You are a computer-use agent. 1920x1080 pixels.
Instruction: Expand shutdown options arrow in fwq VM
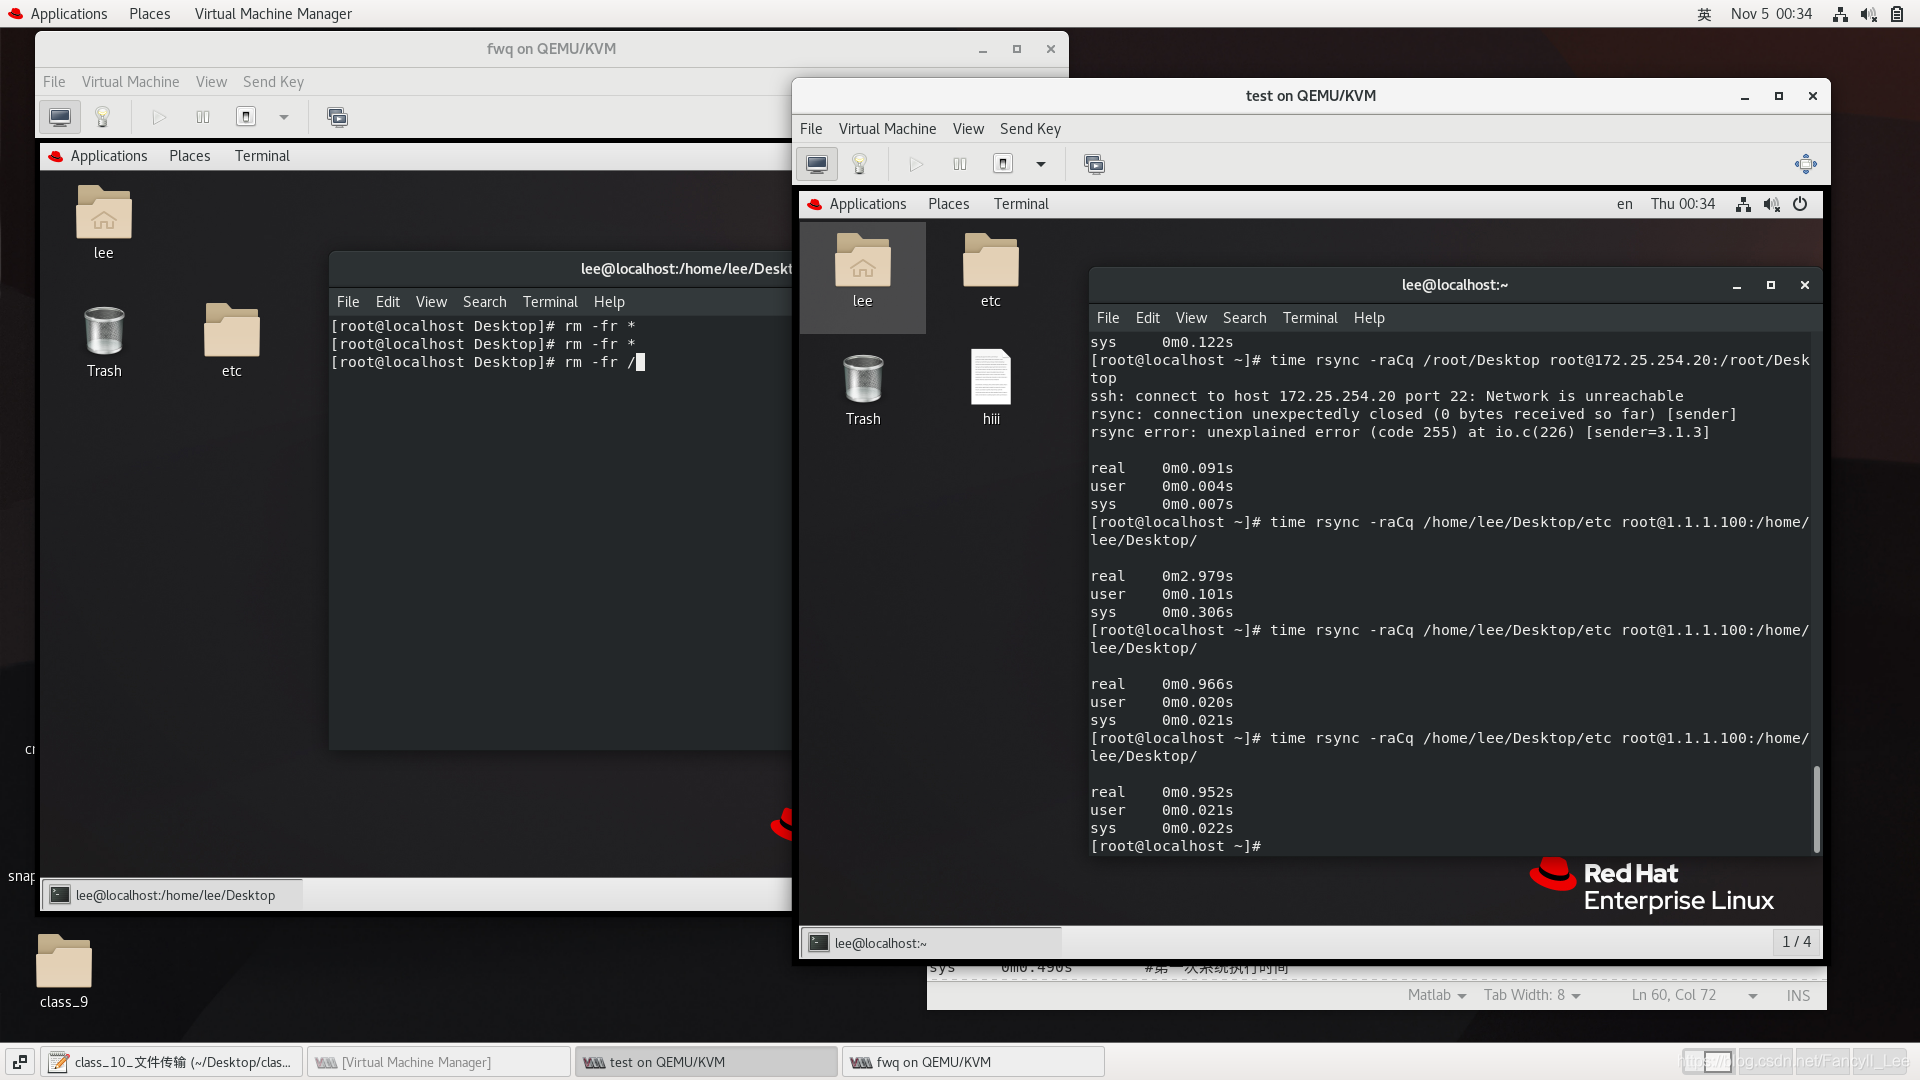pyautogui.click(x=284, y=117)
